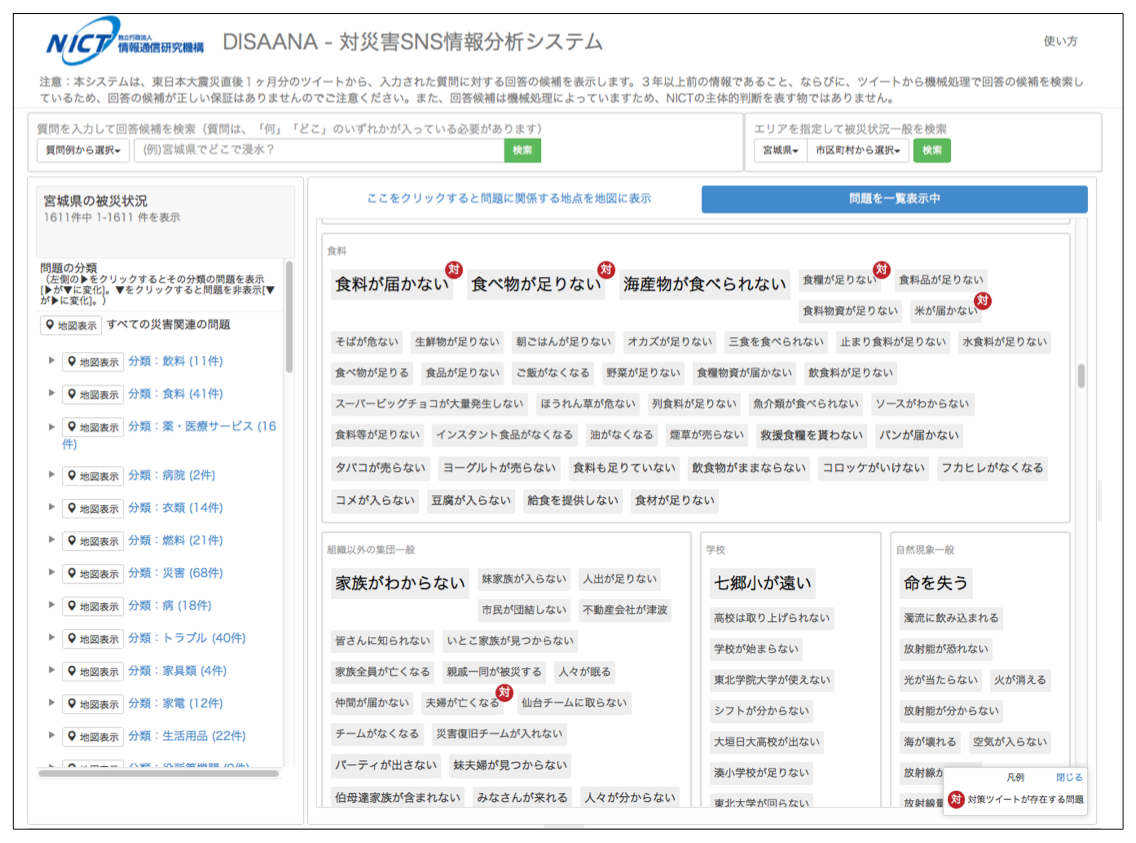The height and width of the screenshot is (843, 1136).
Task: Show map for 分類:病院
Action: (93, 476)
